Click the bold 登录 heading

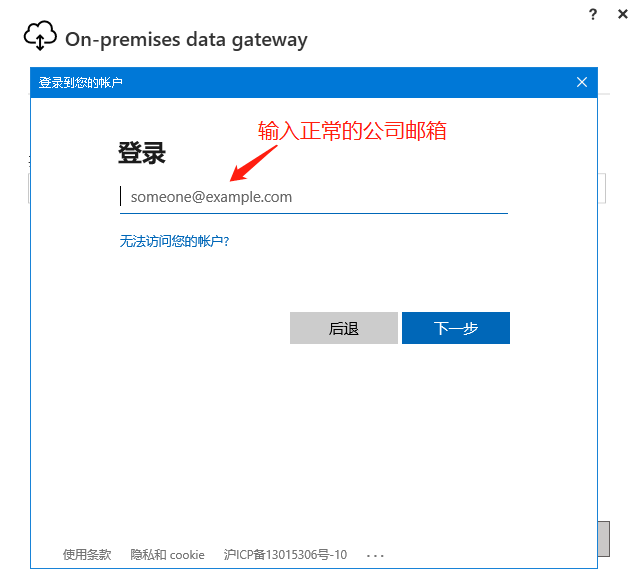142,153
